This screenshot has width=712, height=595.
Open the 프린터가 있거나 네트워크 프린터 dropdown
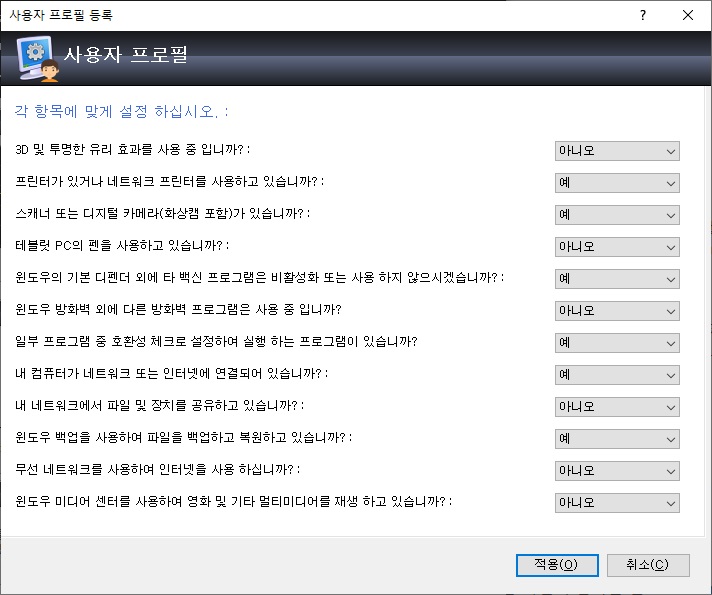pos(617,183)
